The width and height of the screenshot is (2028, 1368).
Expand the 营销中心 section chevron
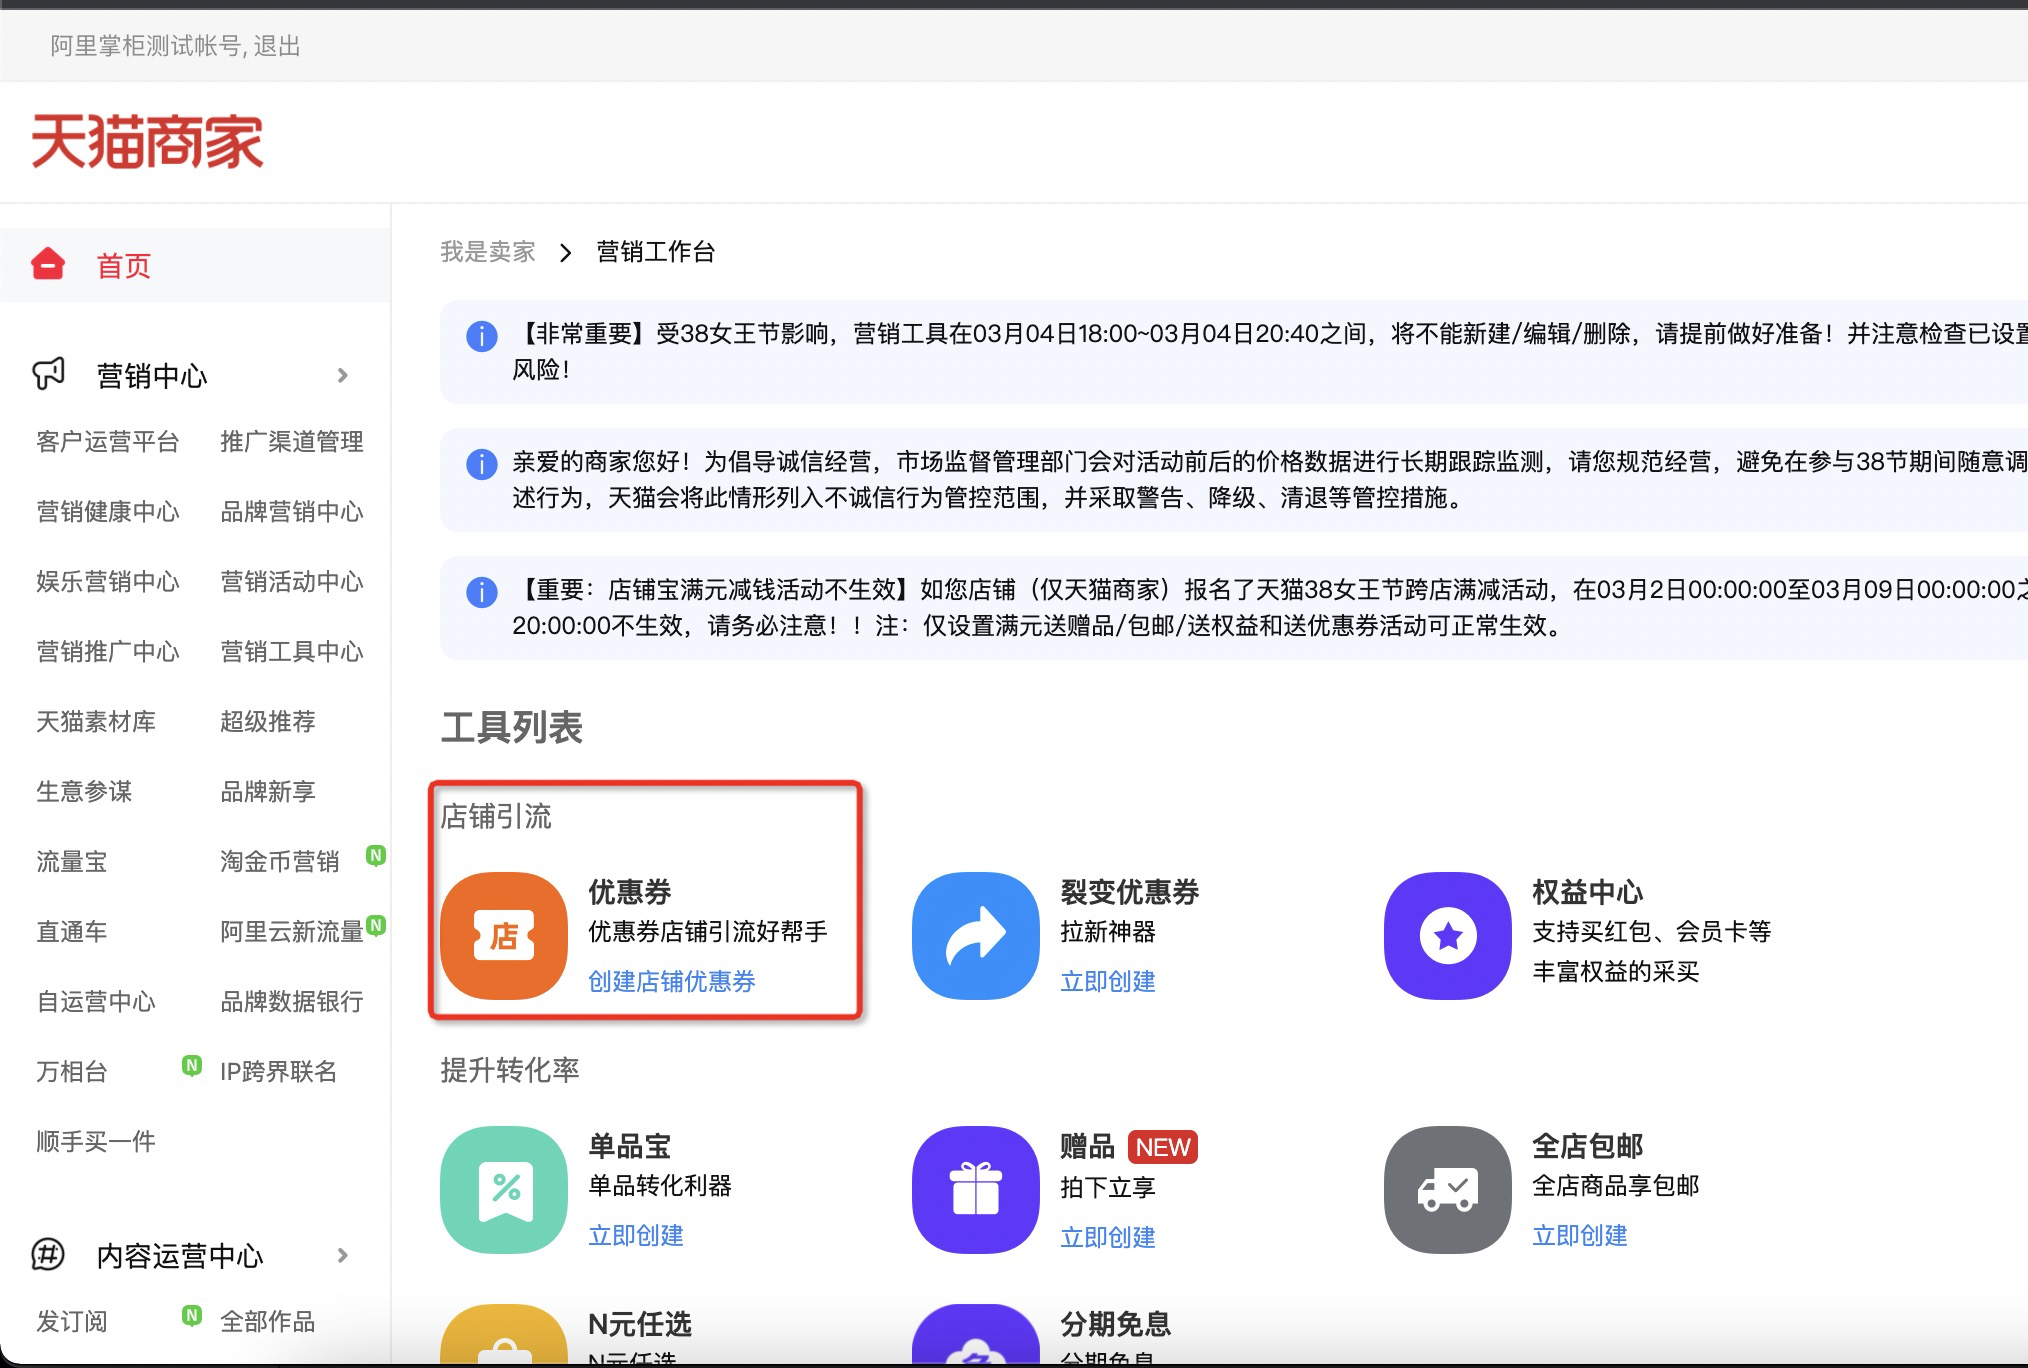tap(343, 375)
